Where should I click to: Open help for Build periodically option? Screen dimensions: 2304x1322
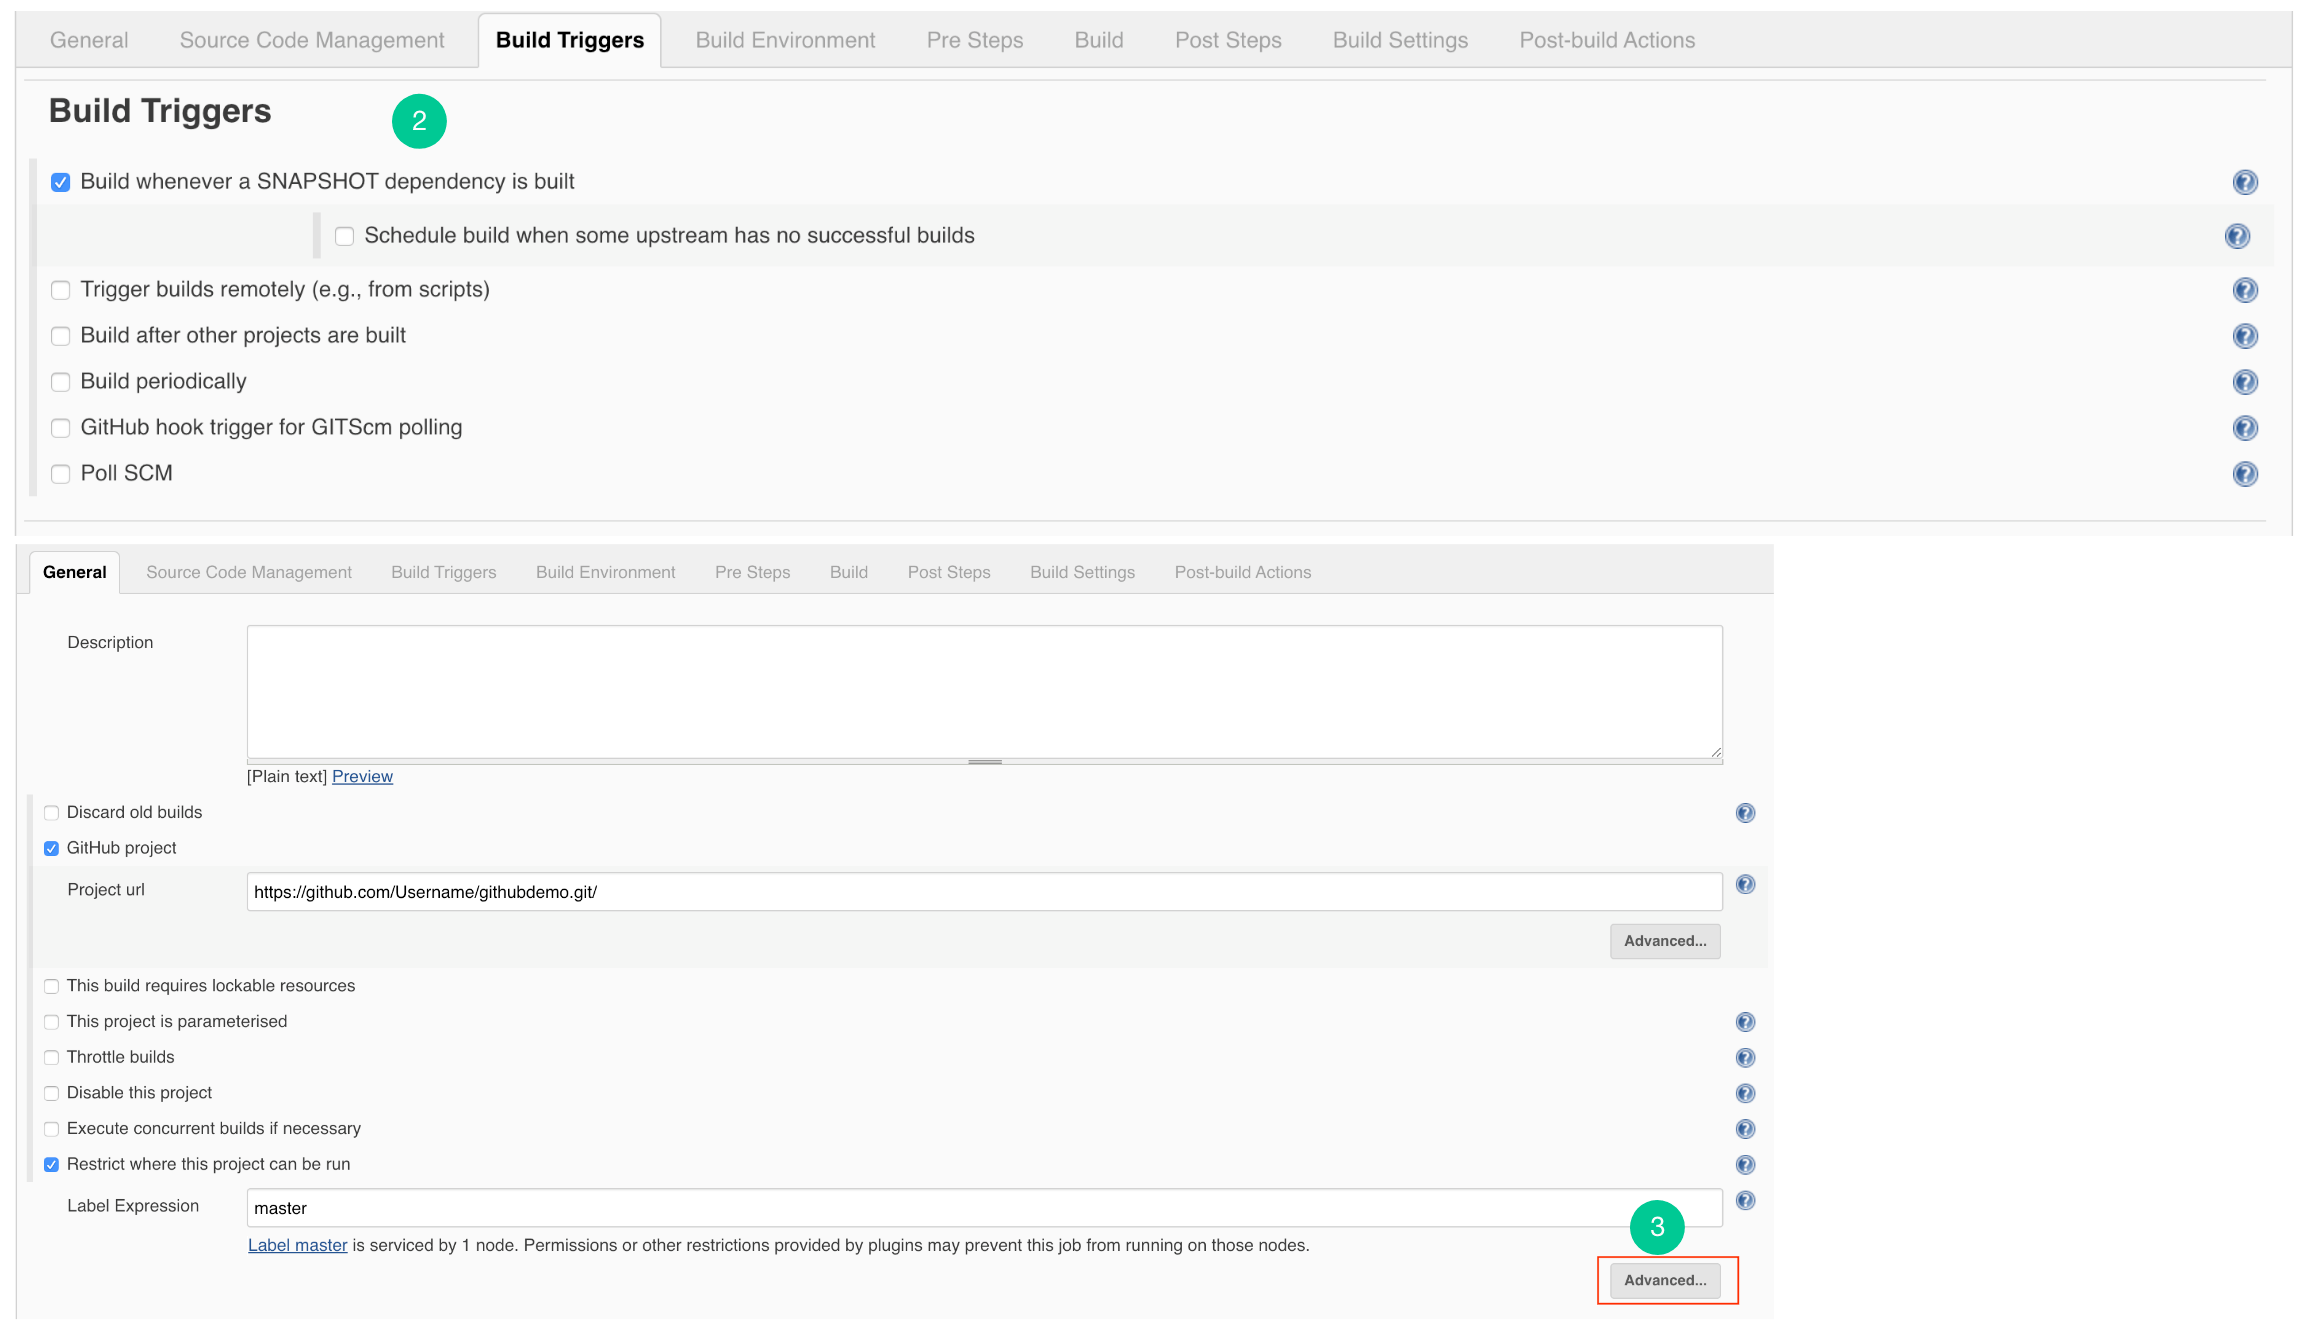(x=2246, y=382)
